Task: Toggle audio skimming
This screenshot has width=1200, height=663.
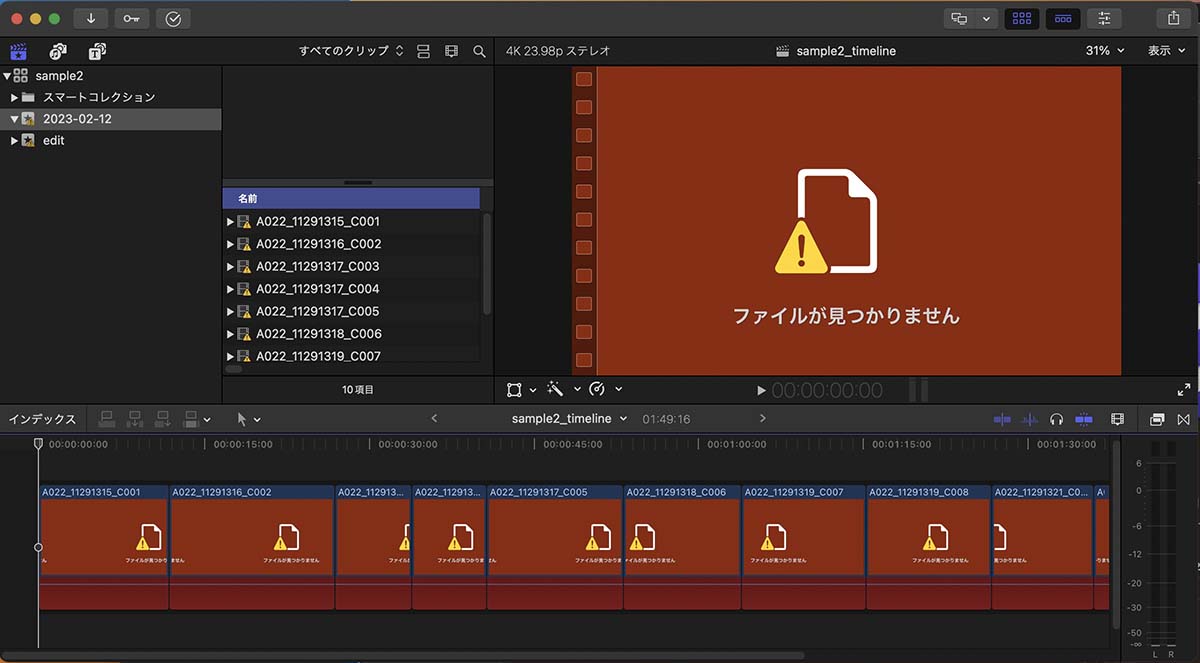Action: pyautogui.click(x=1030, y=419)
